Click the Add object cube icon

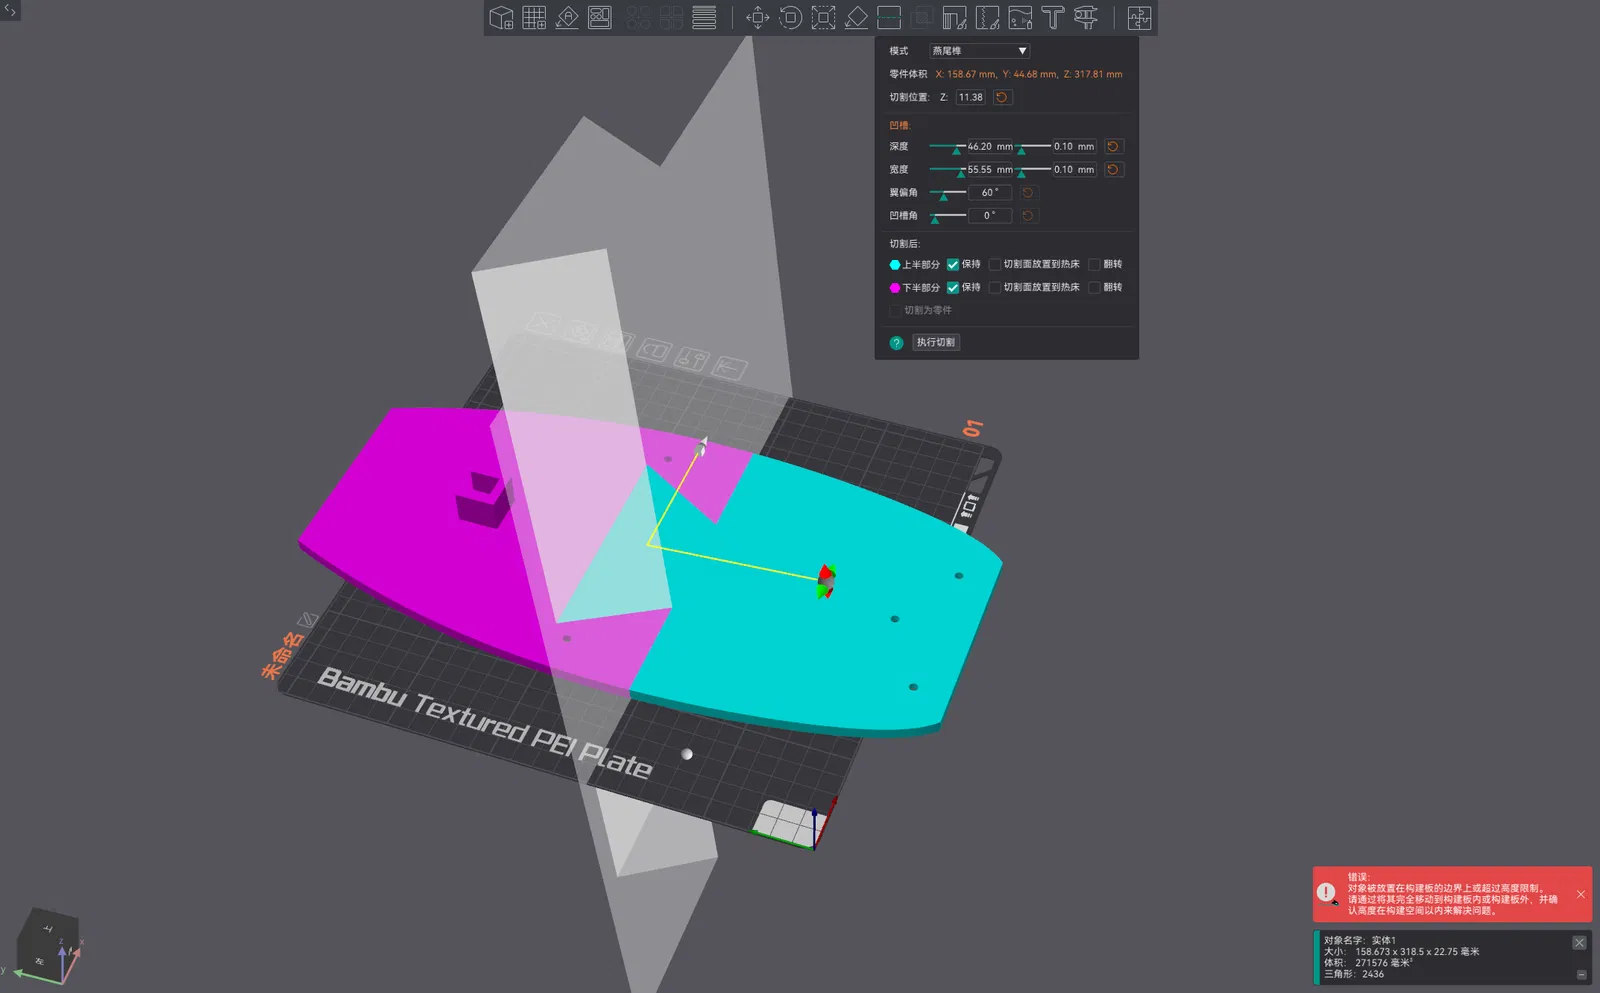tap(501, 18)
